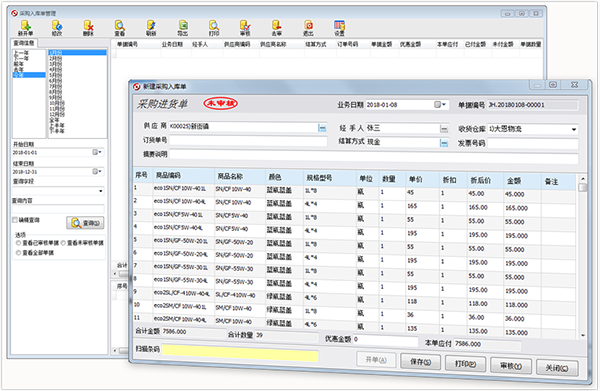Click the 查询 search button

click(x=85, y=223)
